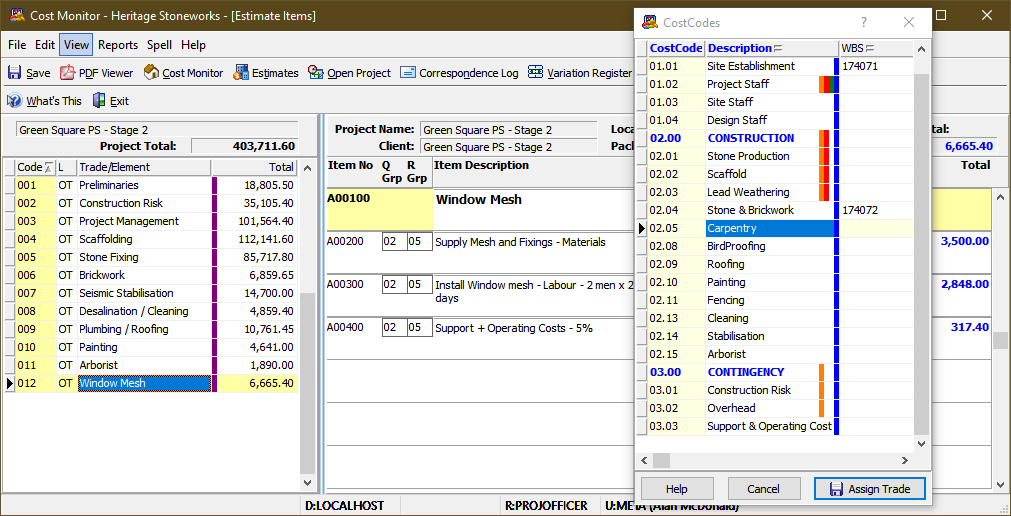1011x516 pixels.
Task: Click the row selector beside 012 Window Mesh
Action: click(10, 383)
